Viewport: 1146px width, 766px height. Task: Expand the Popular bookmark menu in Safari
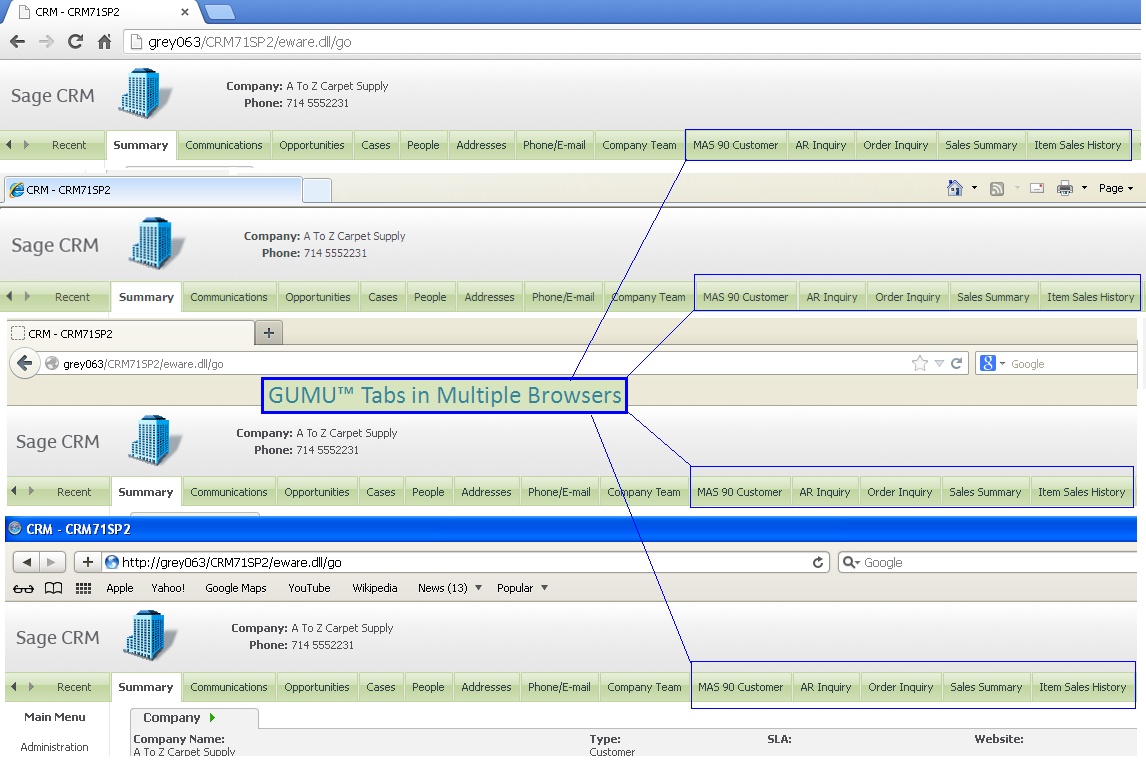click(523, 588)
